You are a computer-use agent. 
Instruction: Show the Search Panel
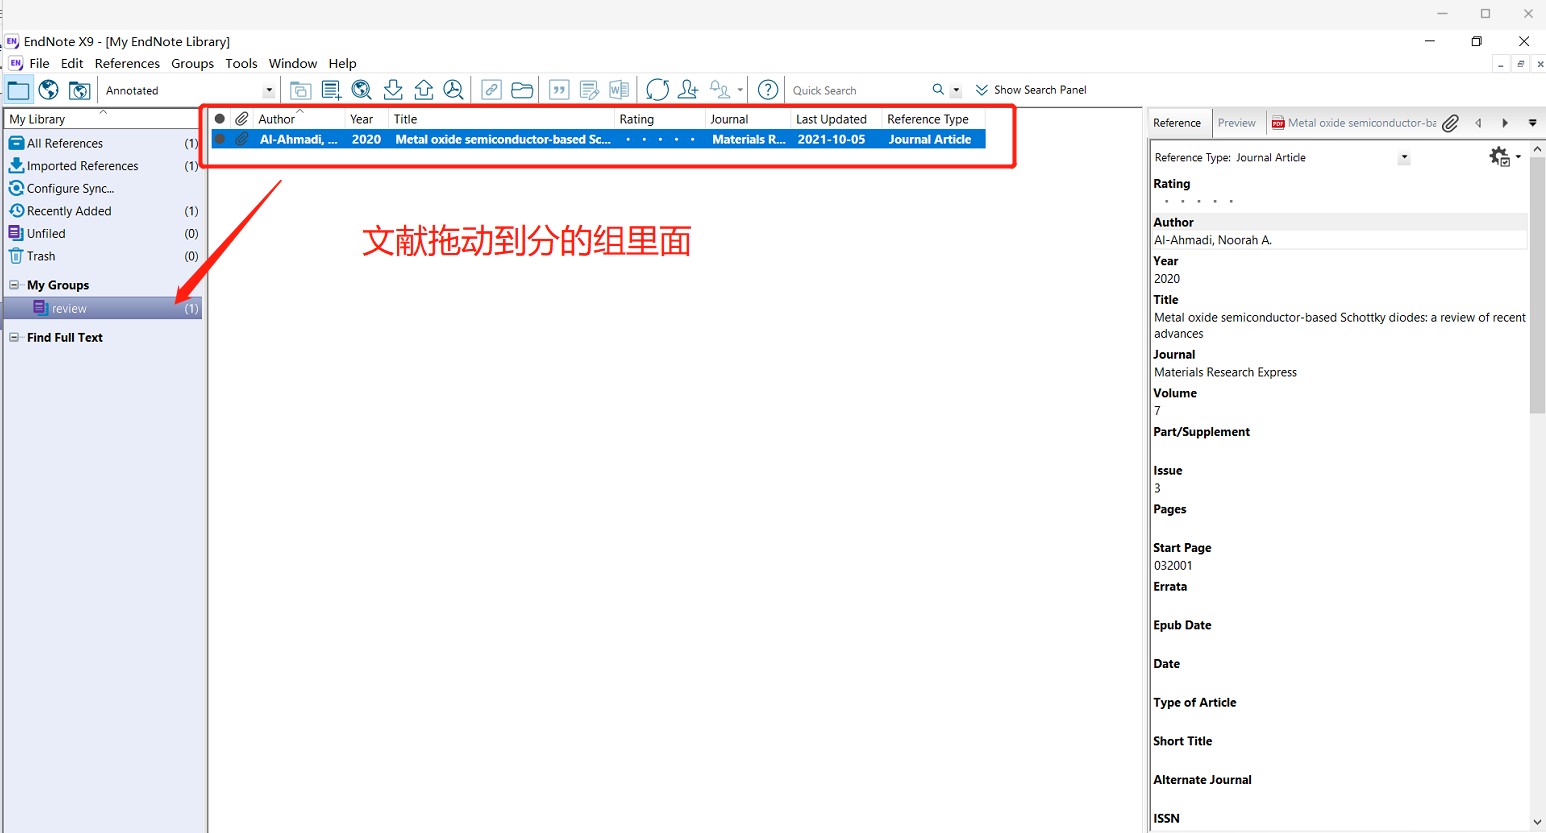tap(1031, 90)
